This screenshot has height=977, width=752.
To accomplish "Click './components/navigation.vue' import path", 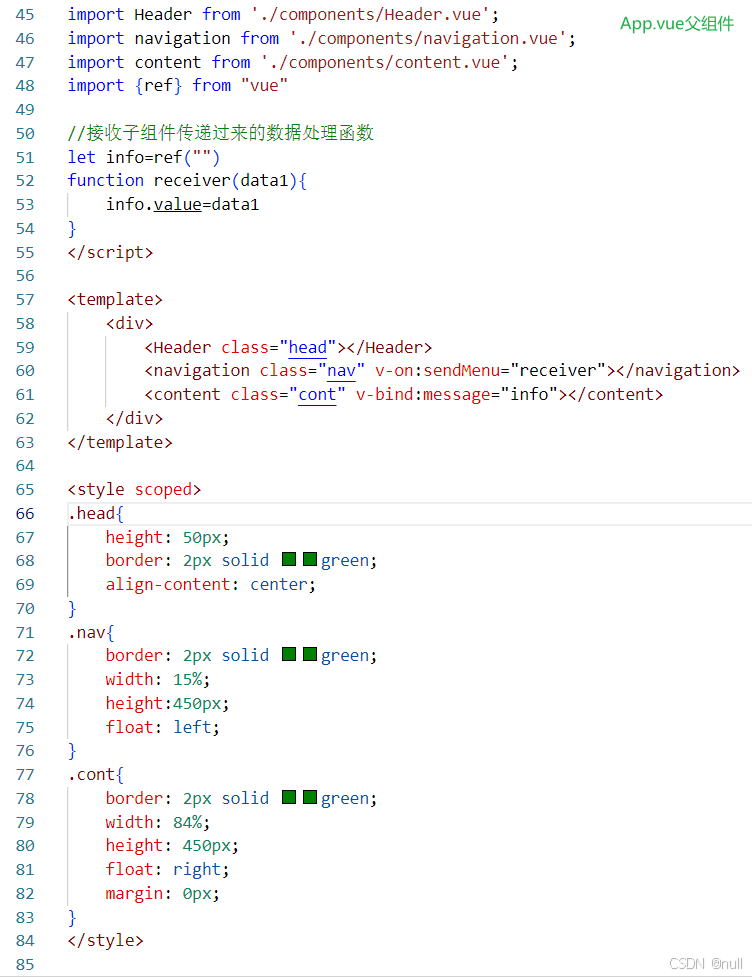I will click(x=429, y=39).
